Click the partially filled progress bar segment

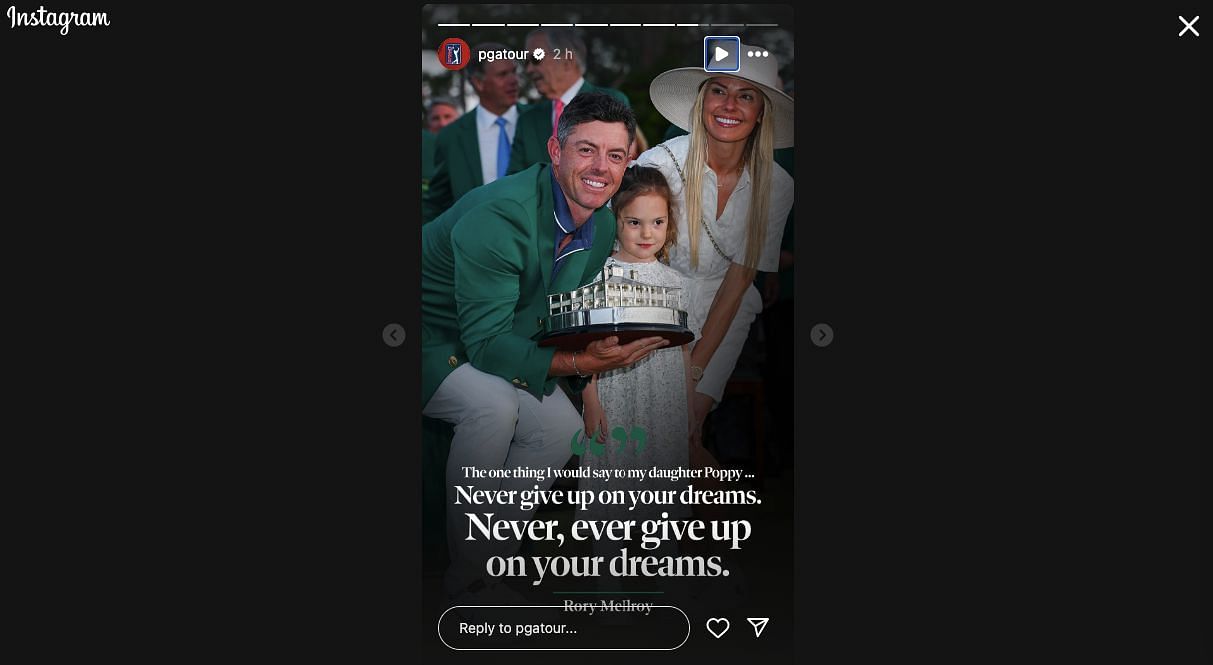click(693, 25)
